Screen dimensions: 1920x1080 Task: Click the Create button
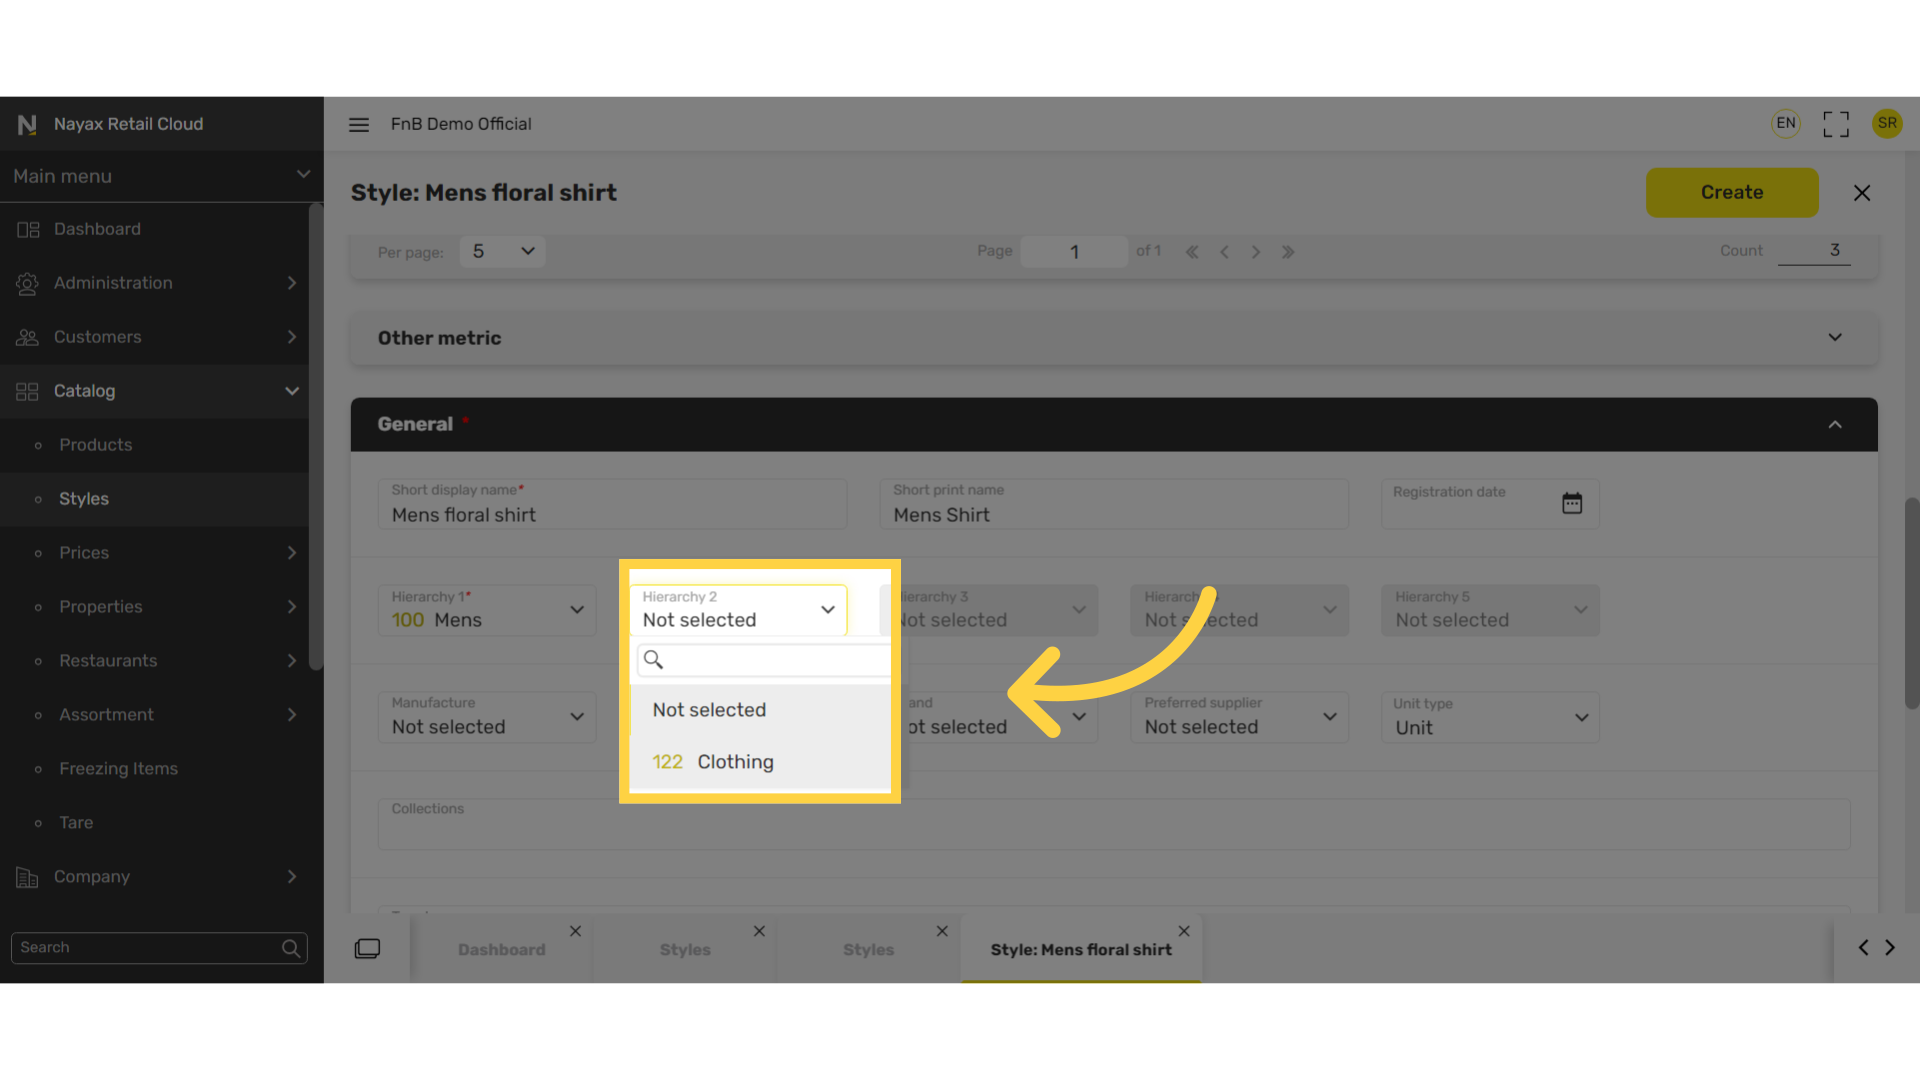tap(1731, 193)
